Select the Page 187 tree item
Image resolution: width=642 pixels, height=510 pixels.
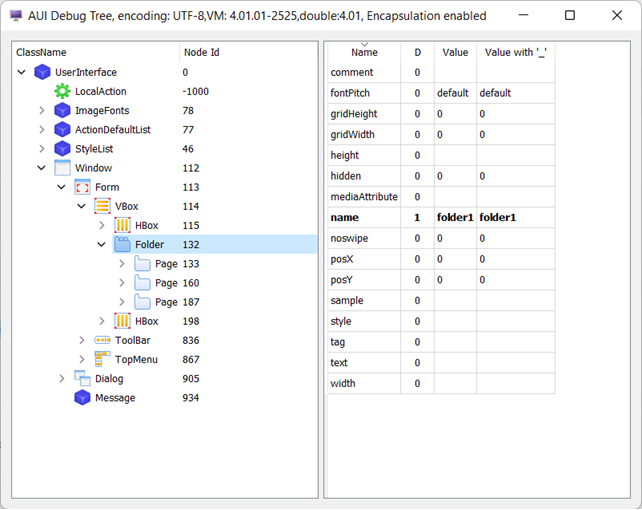[166, 302]
